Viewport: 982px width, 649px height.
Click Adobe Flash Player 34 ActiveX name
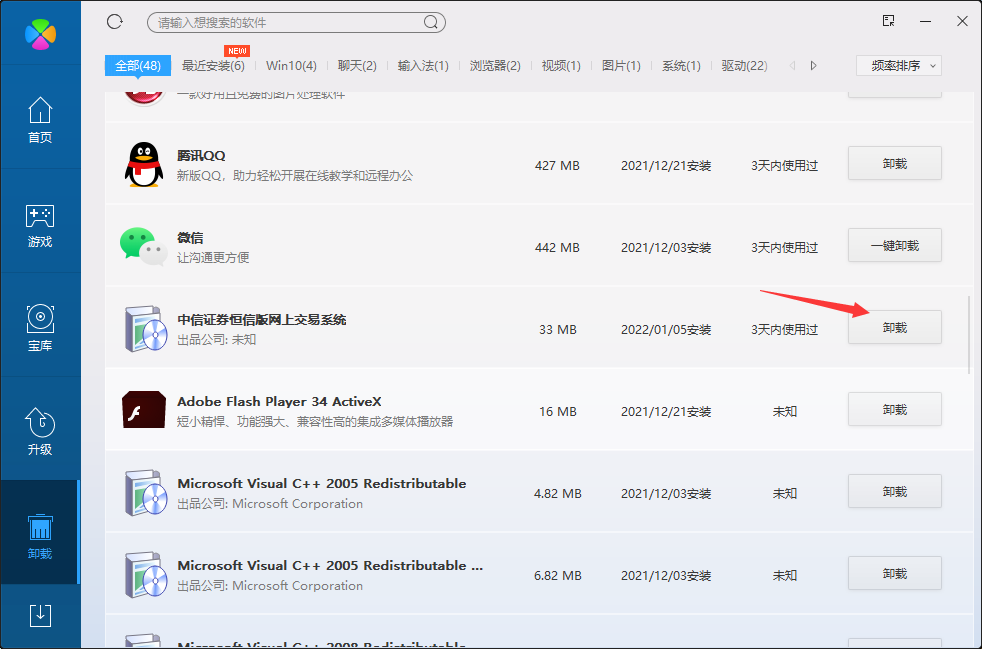[x=279, y=402]
